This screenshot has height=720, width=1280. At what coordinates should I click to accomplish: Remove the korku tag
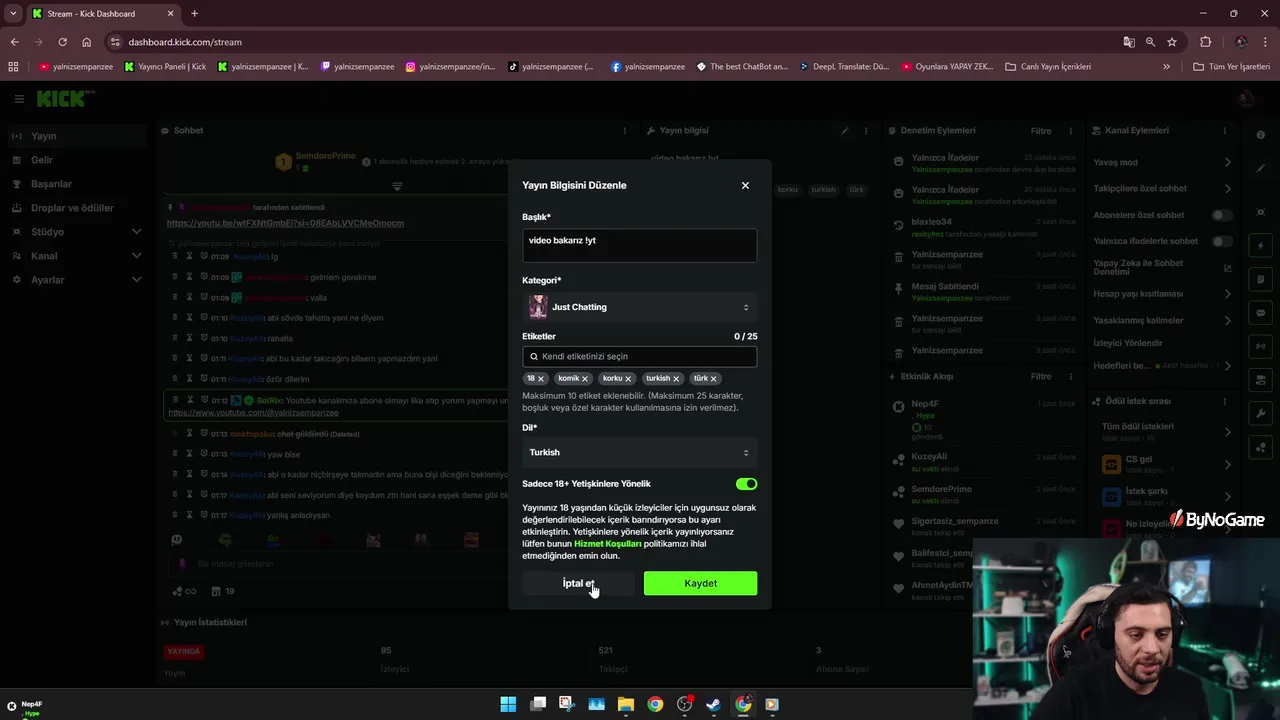(x=629, y=379)
